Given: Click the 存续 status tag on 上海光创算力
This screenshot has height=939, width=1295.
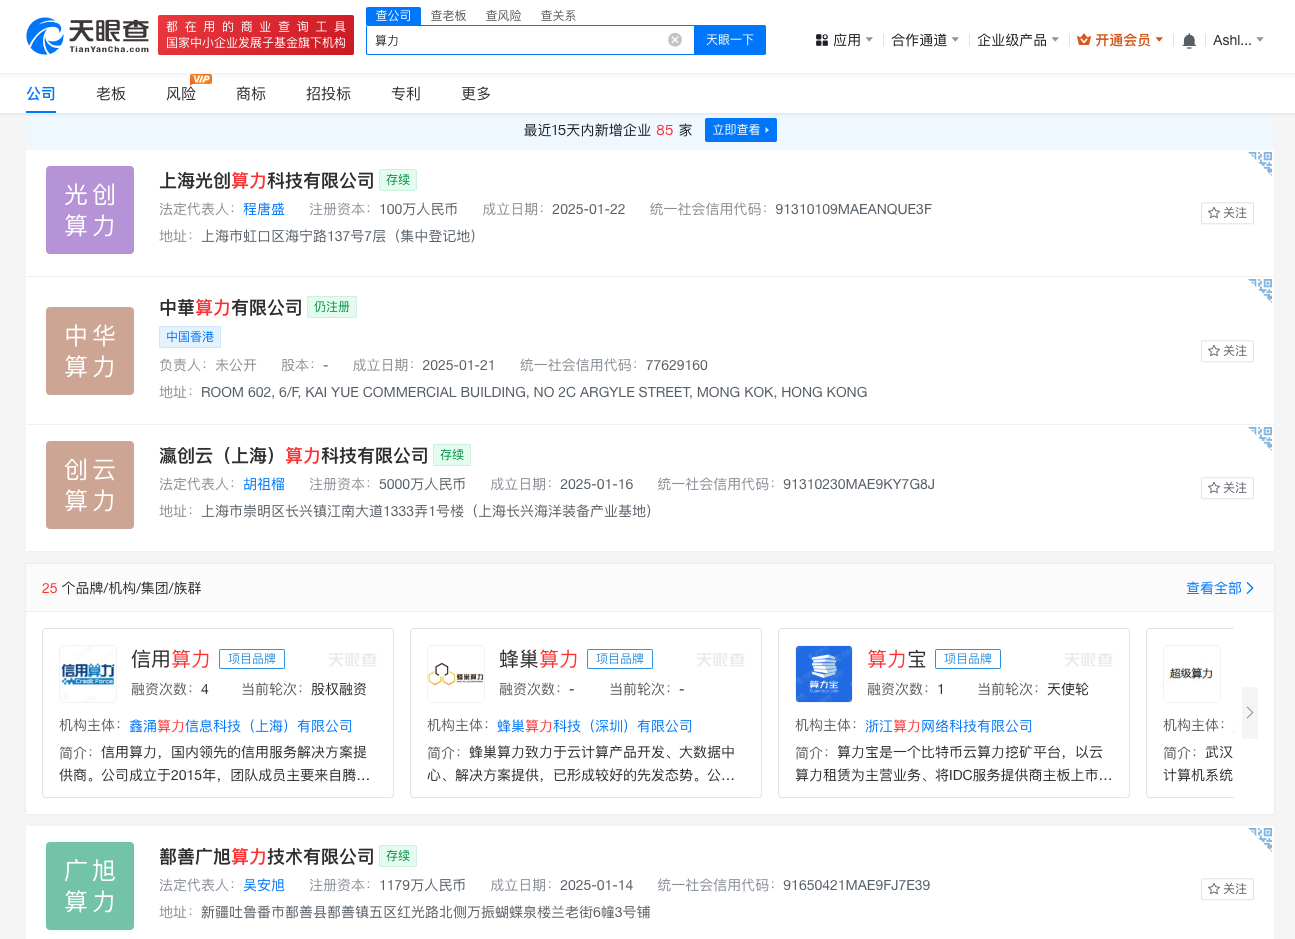Looking at the screenshot, I should point(398,180).
